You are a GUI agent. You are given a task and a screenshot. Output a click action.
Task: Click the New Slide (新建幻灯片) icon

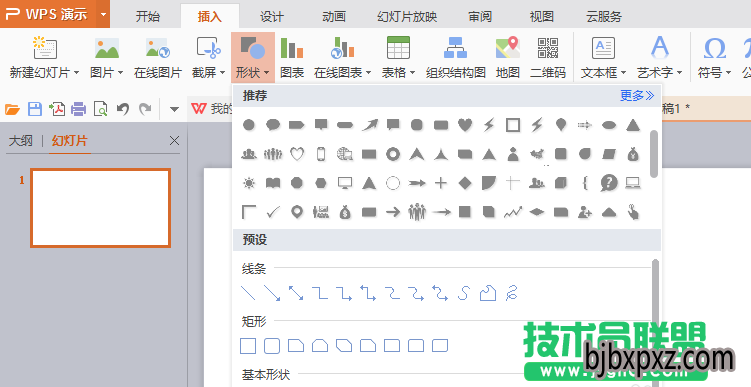tap(45, 48)
